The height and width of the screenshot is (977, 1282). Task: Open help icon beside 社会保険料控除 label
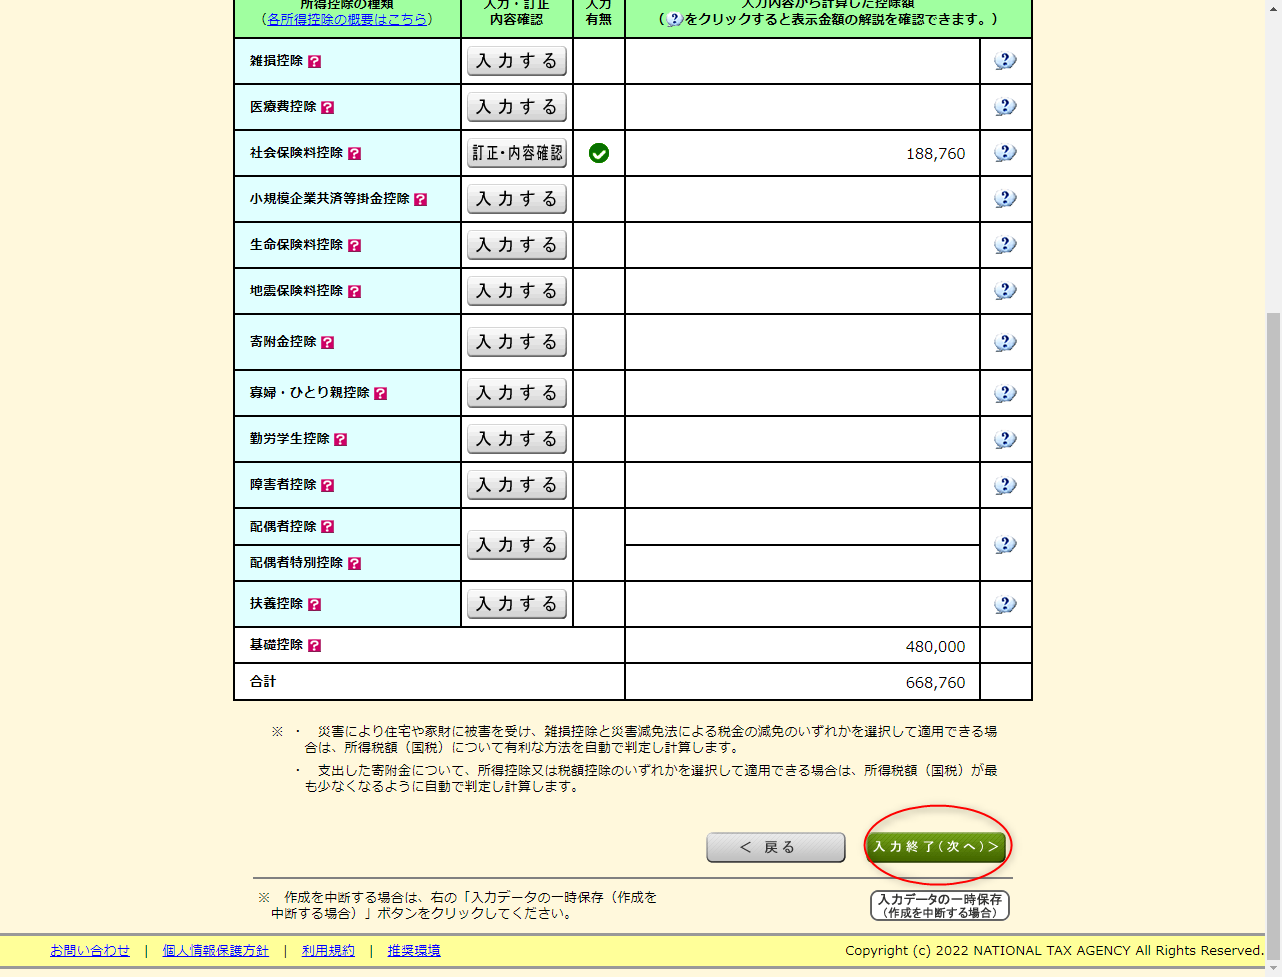point(354,154)
